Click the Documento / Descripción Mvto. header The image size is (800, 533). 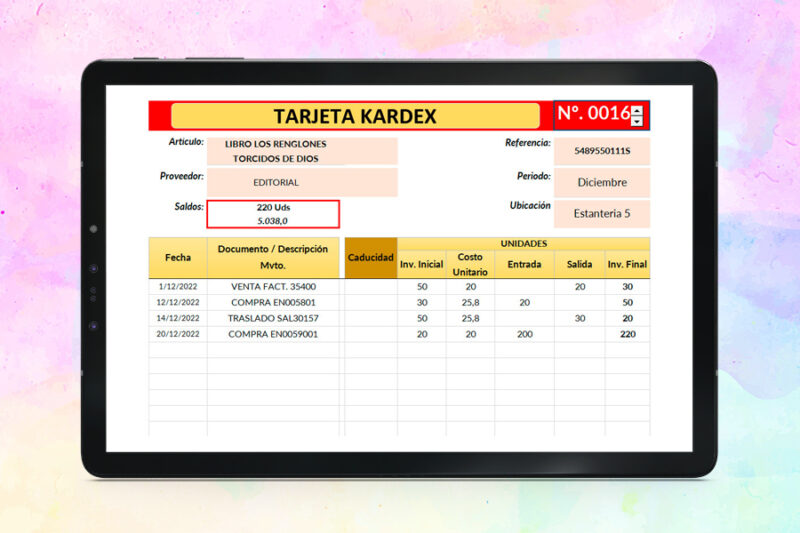tap(273, 258)
